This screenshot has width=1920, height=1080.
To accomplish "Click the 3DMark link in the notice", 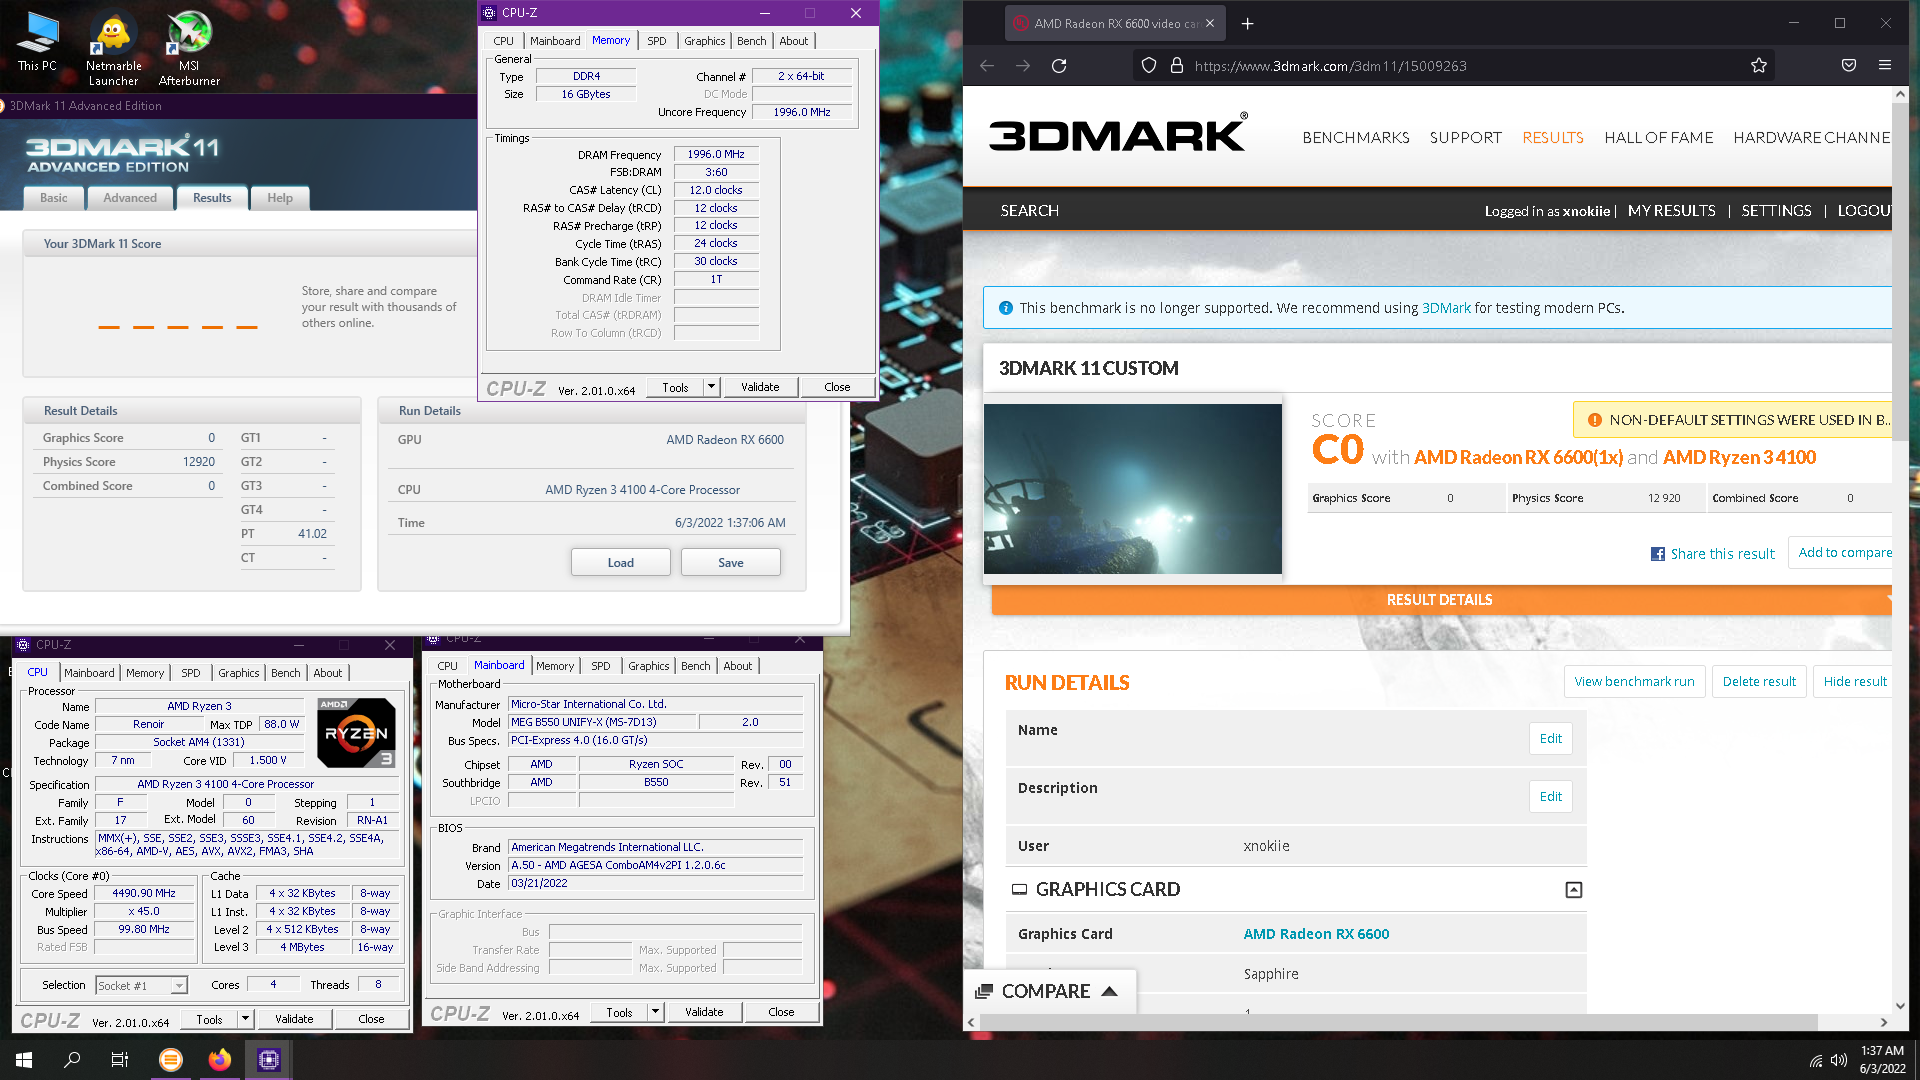I will pos(1446,308).
